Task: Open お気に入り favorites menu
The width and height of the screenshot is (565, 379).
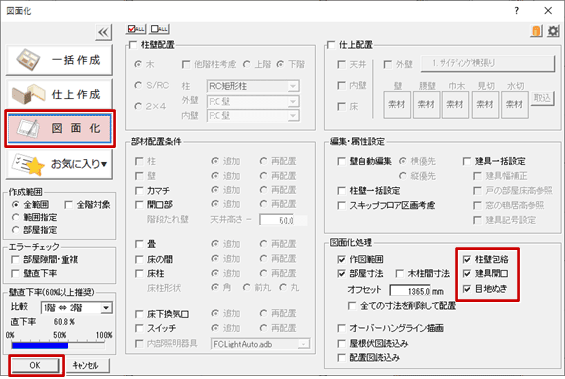Action: pyautogui.click(x=59, y=164)
